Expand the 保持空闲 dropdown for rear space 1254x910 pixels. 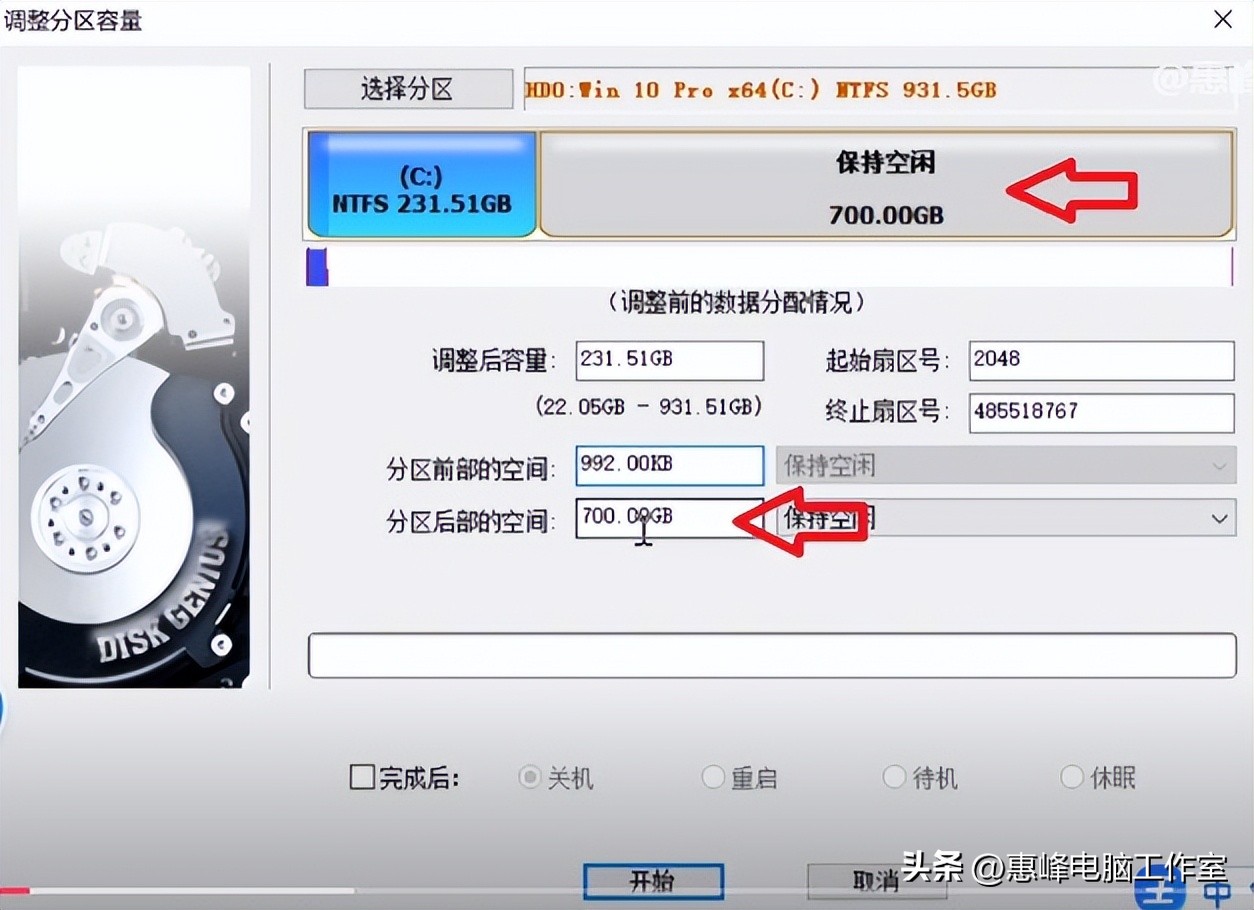(x=1005, y=518)
